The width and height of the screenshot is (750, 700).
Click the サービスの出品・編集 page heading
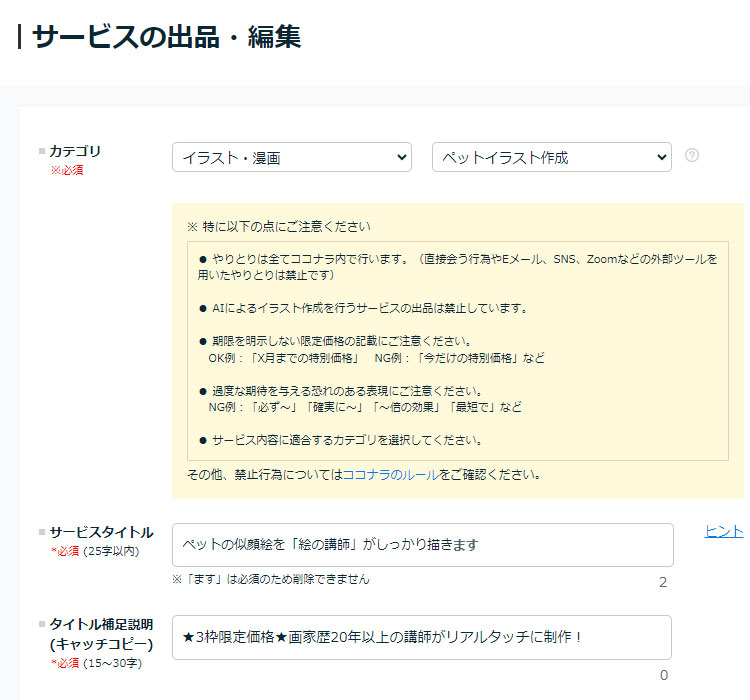[x=166, y=37]
